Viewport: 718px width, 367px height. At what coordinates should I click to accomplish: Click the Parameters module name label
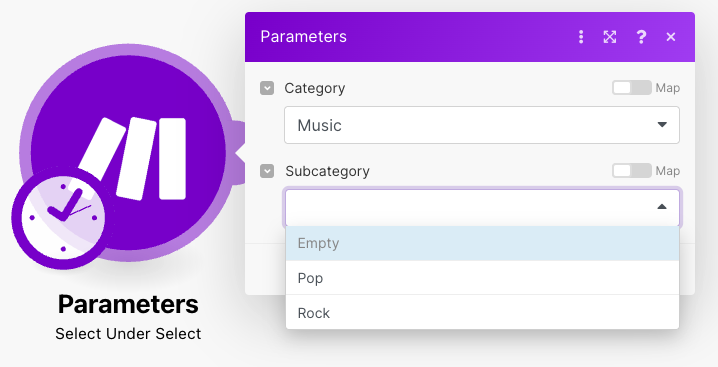[128, 304]
